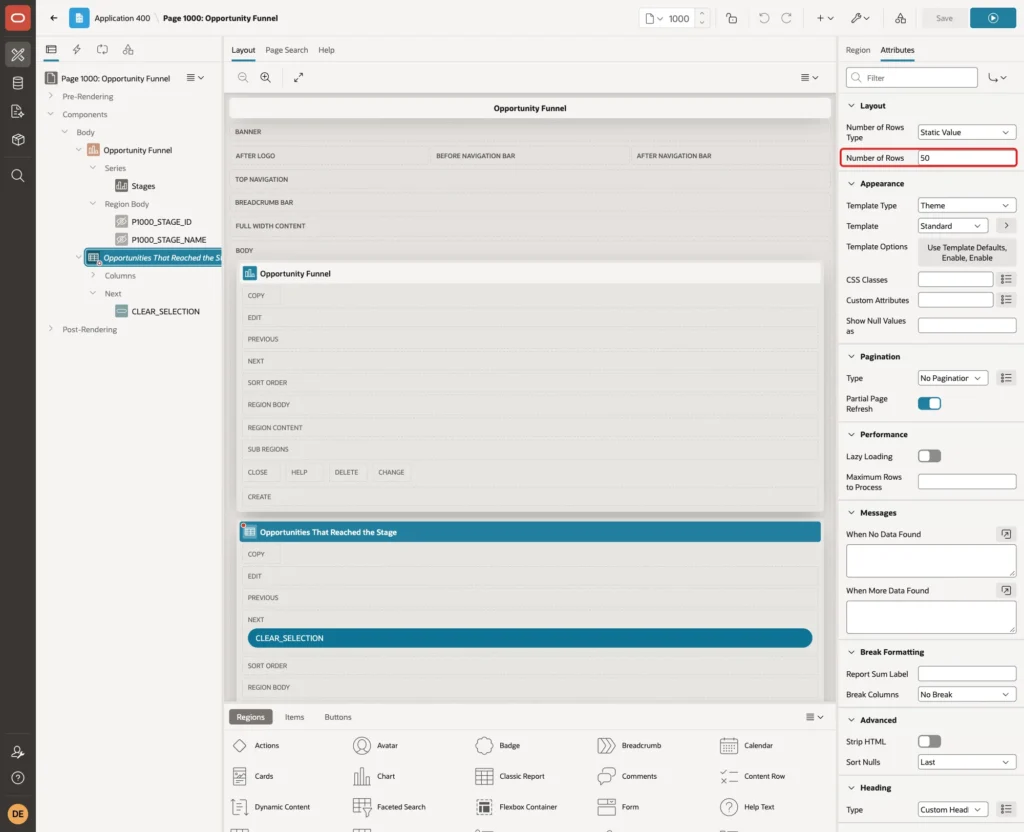Switch to Page Shared Components tab icon

tap(128, 50)
